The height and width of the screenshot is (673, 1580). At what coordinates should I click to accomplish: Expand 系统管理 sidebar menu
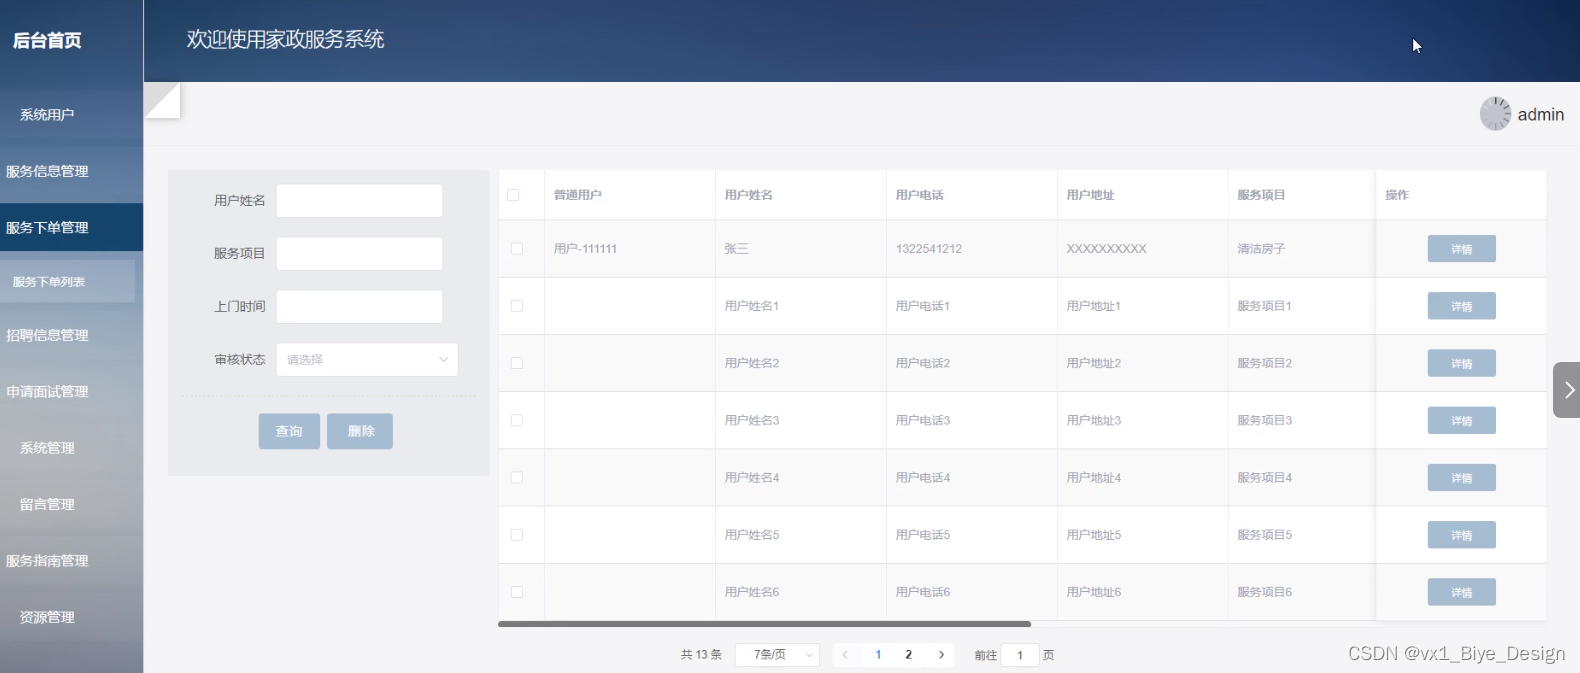(x=71, y=448)
